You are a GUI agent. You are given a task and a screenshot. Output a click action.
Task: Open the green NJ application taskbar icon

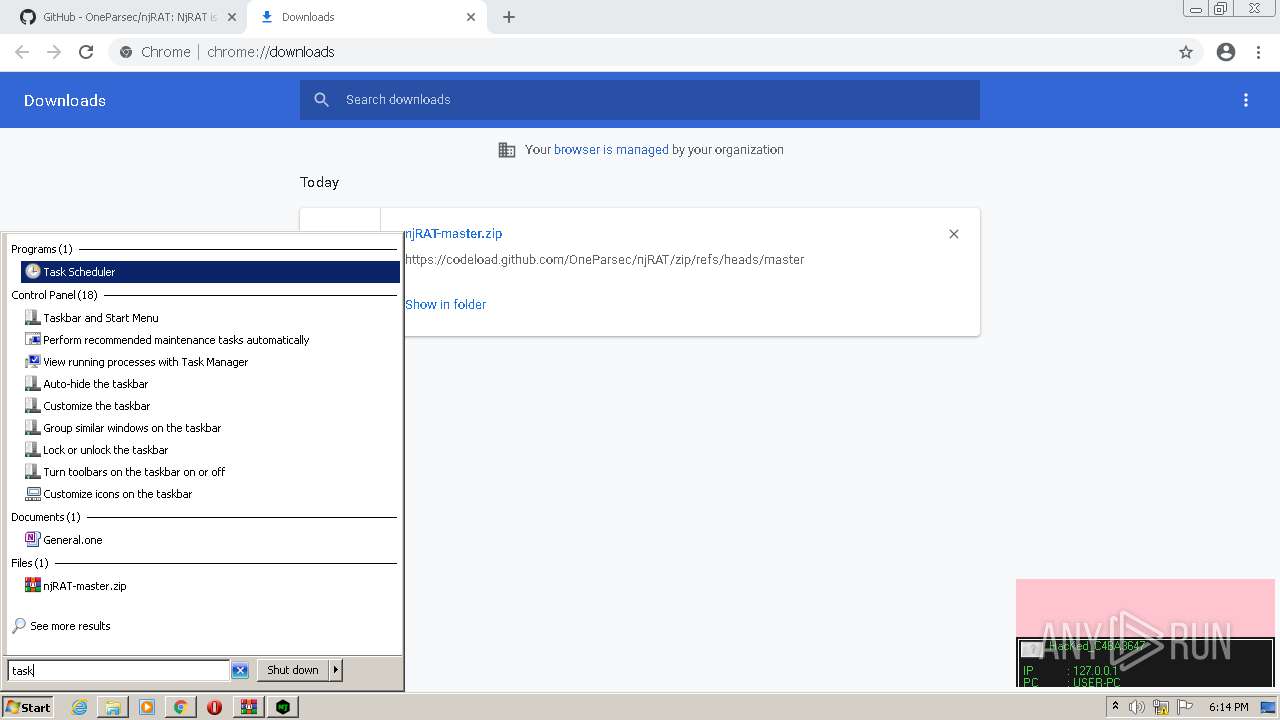[283, 707]
